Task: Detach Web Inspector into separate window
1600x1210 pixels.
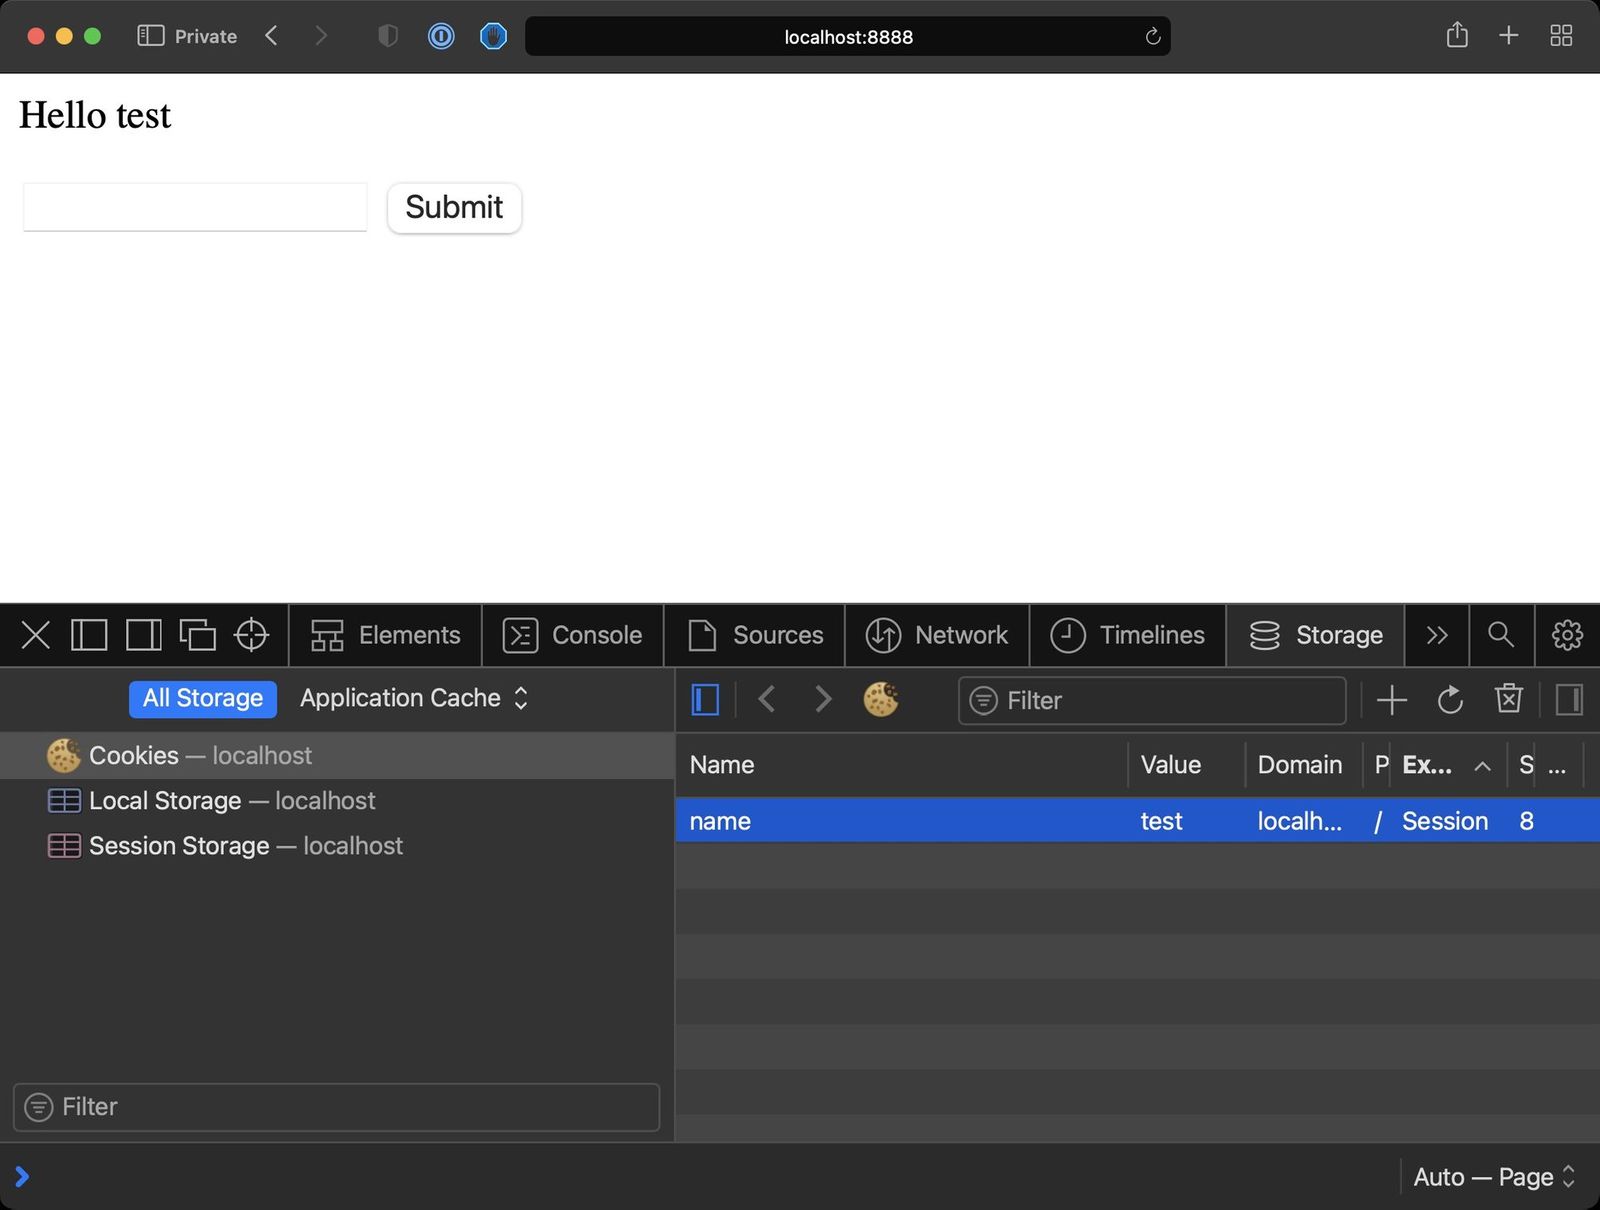Action: pos(197,635)
